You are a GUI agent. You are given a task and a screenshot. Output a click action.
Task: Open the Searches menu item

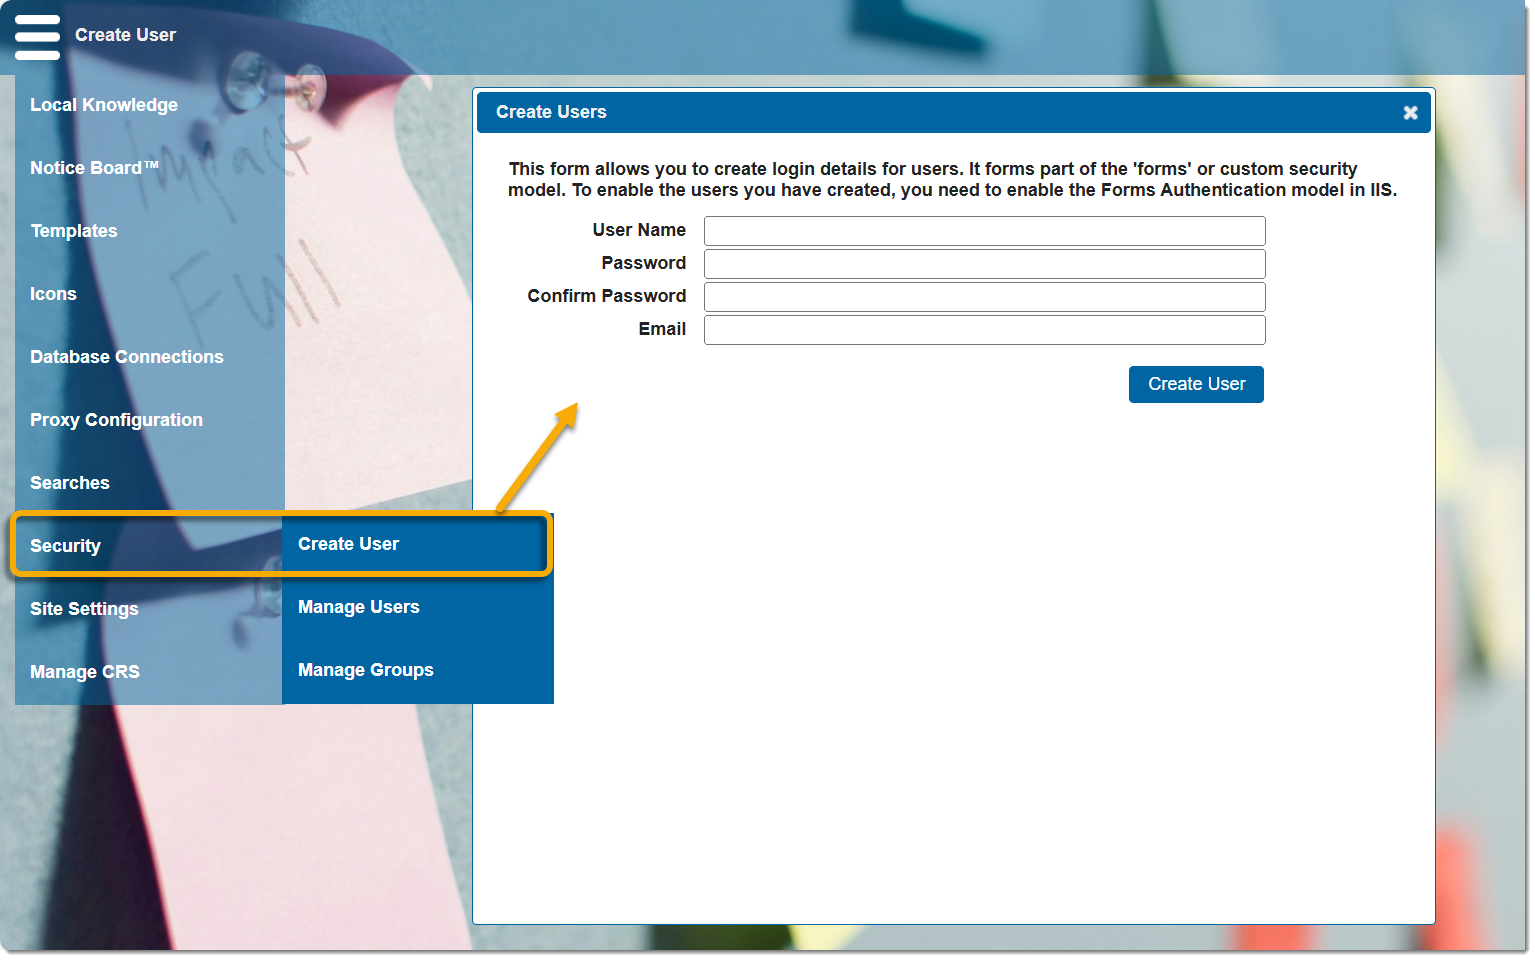coord(70,483)
